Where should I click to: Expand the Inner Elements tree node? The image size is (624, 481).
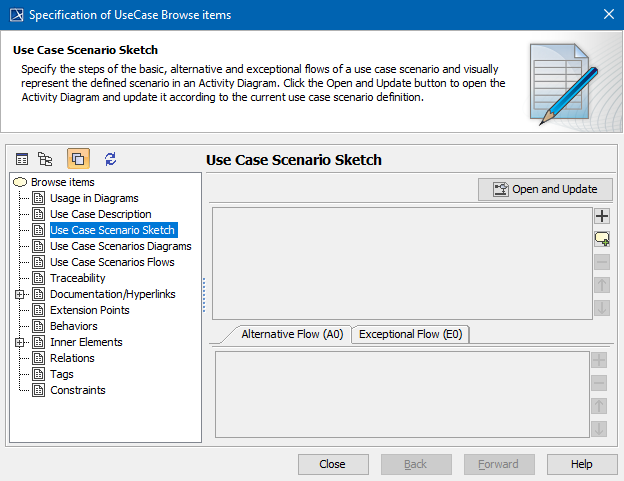(18, 342)
